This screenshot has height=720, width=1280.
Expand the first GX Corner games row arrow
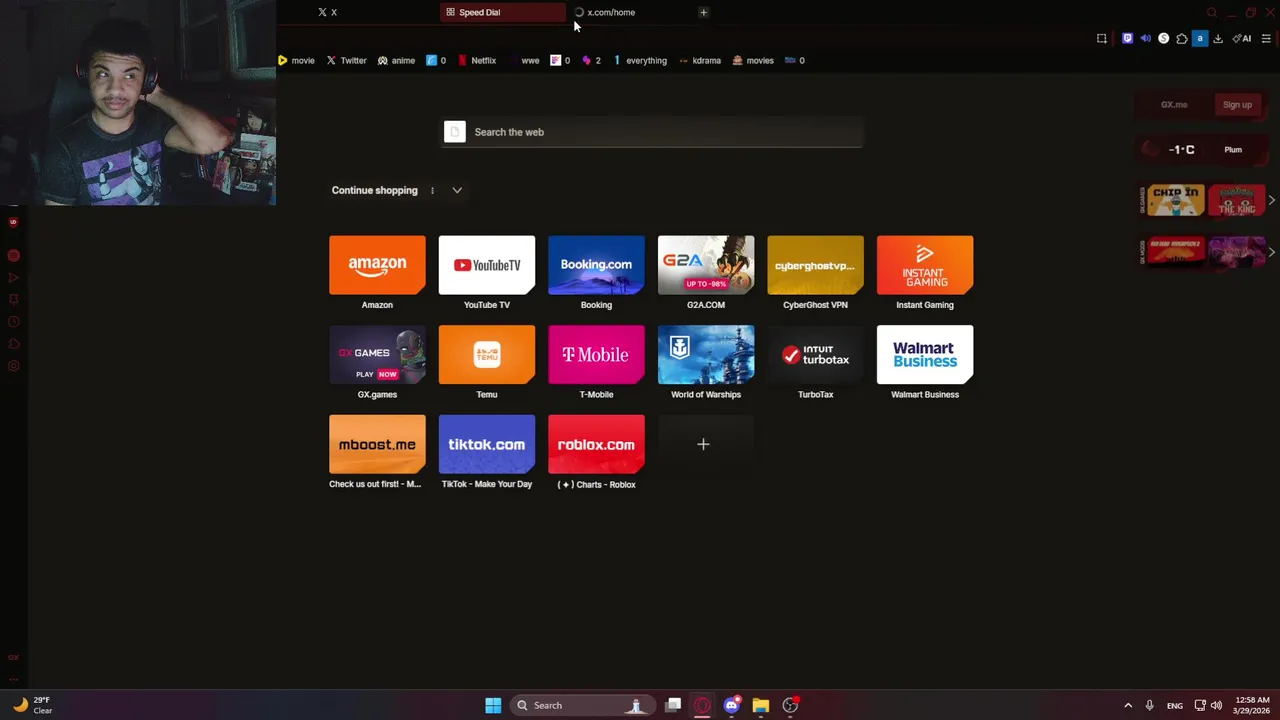click(x=1271, y=201)
